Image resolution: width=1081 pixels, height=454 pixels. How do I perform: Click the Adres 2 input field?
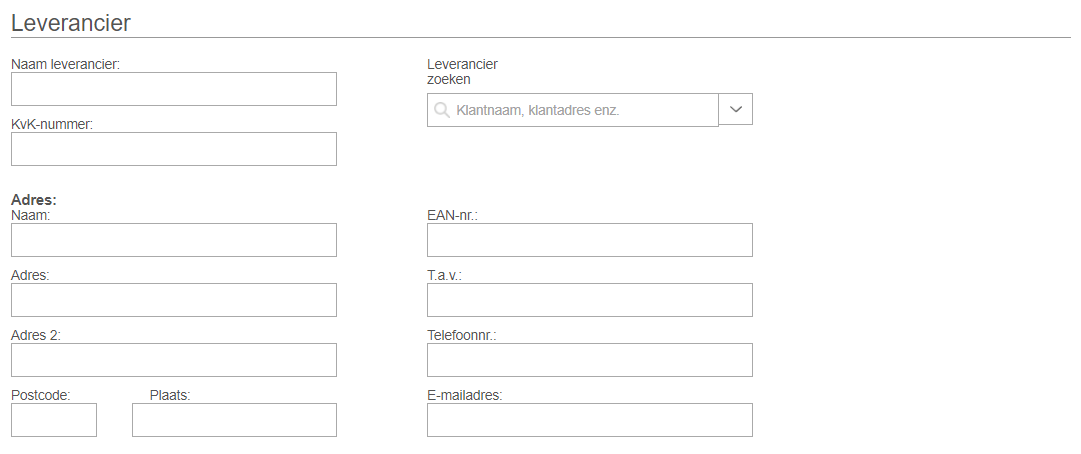[174, 360]
